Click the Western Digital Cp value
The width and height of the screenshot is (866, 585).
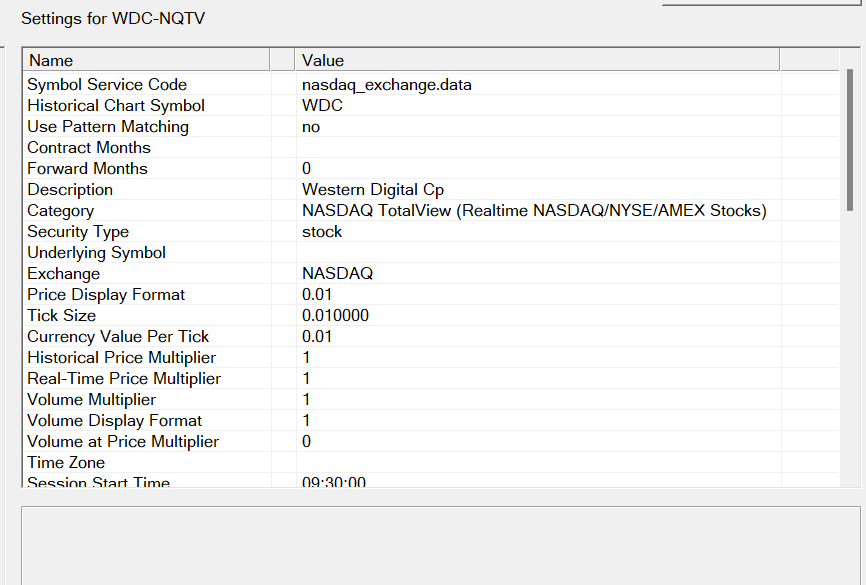(x=373, y=189)
